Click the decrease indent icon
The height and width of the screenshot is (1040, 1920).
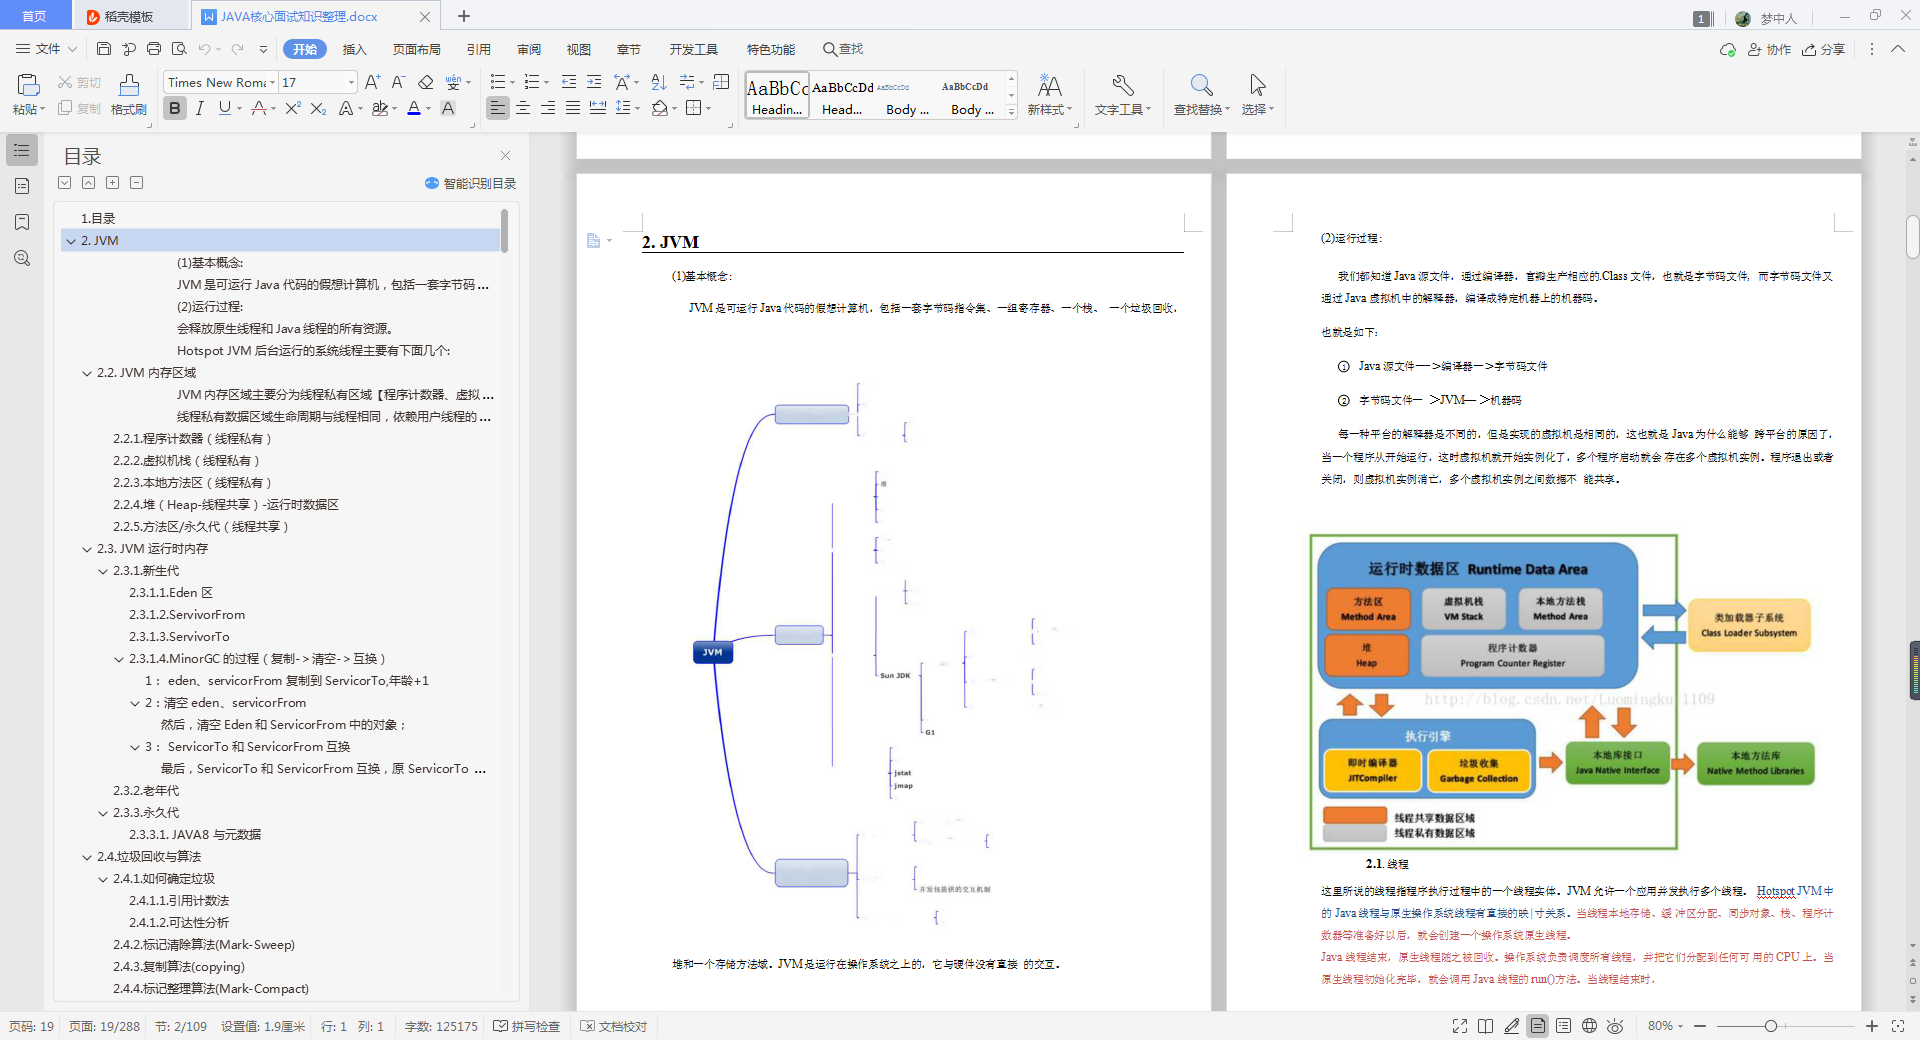point(569,82)
